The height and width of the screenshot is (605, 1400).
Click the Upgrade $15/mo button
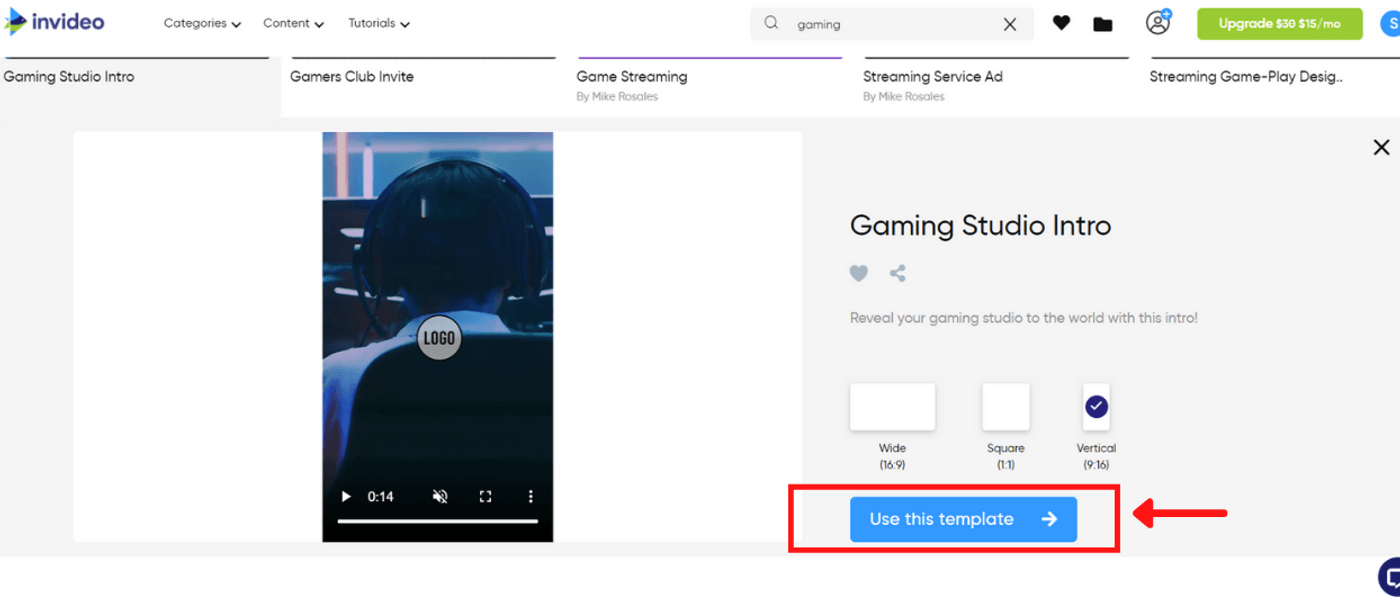coord(1279,22)
